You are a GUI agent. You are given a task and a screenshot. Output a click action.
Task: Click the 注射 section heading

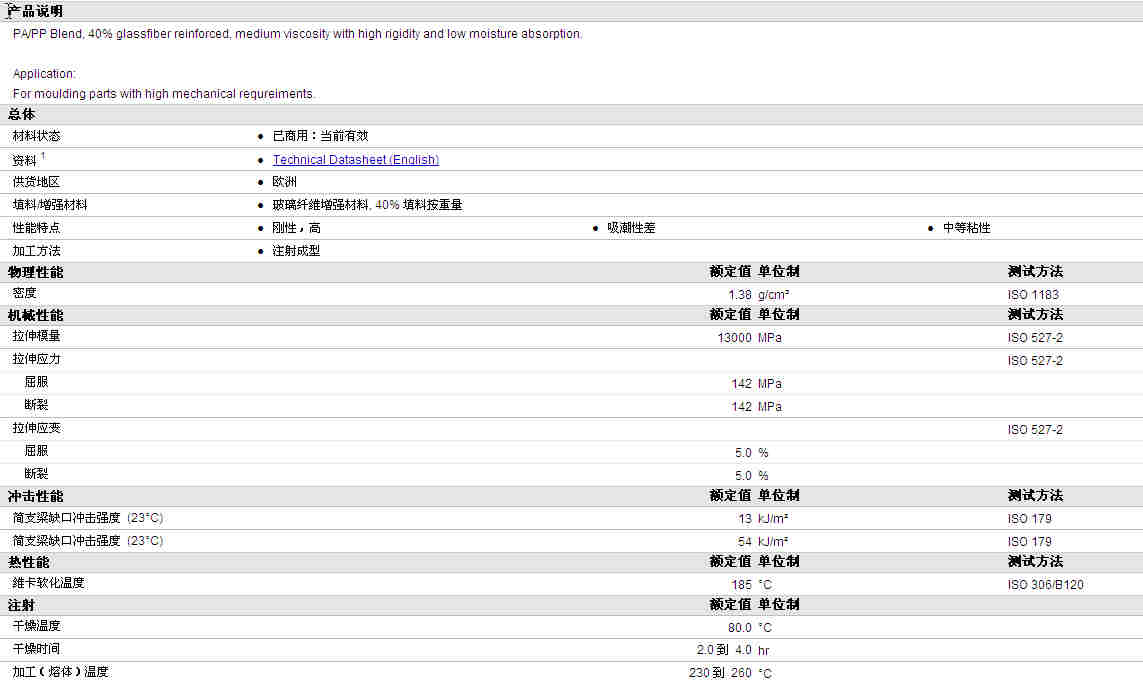coord(21,605)
